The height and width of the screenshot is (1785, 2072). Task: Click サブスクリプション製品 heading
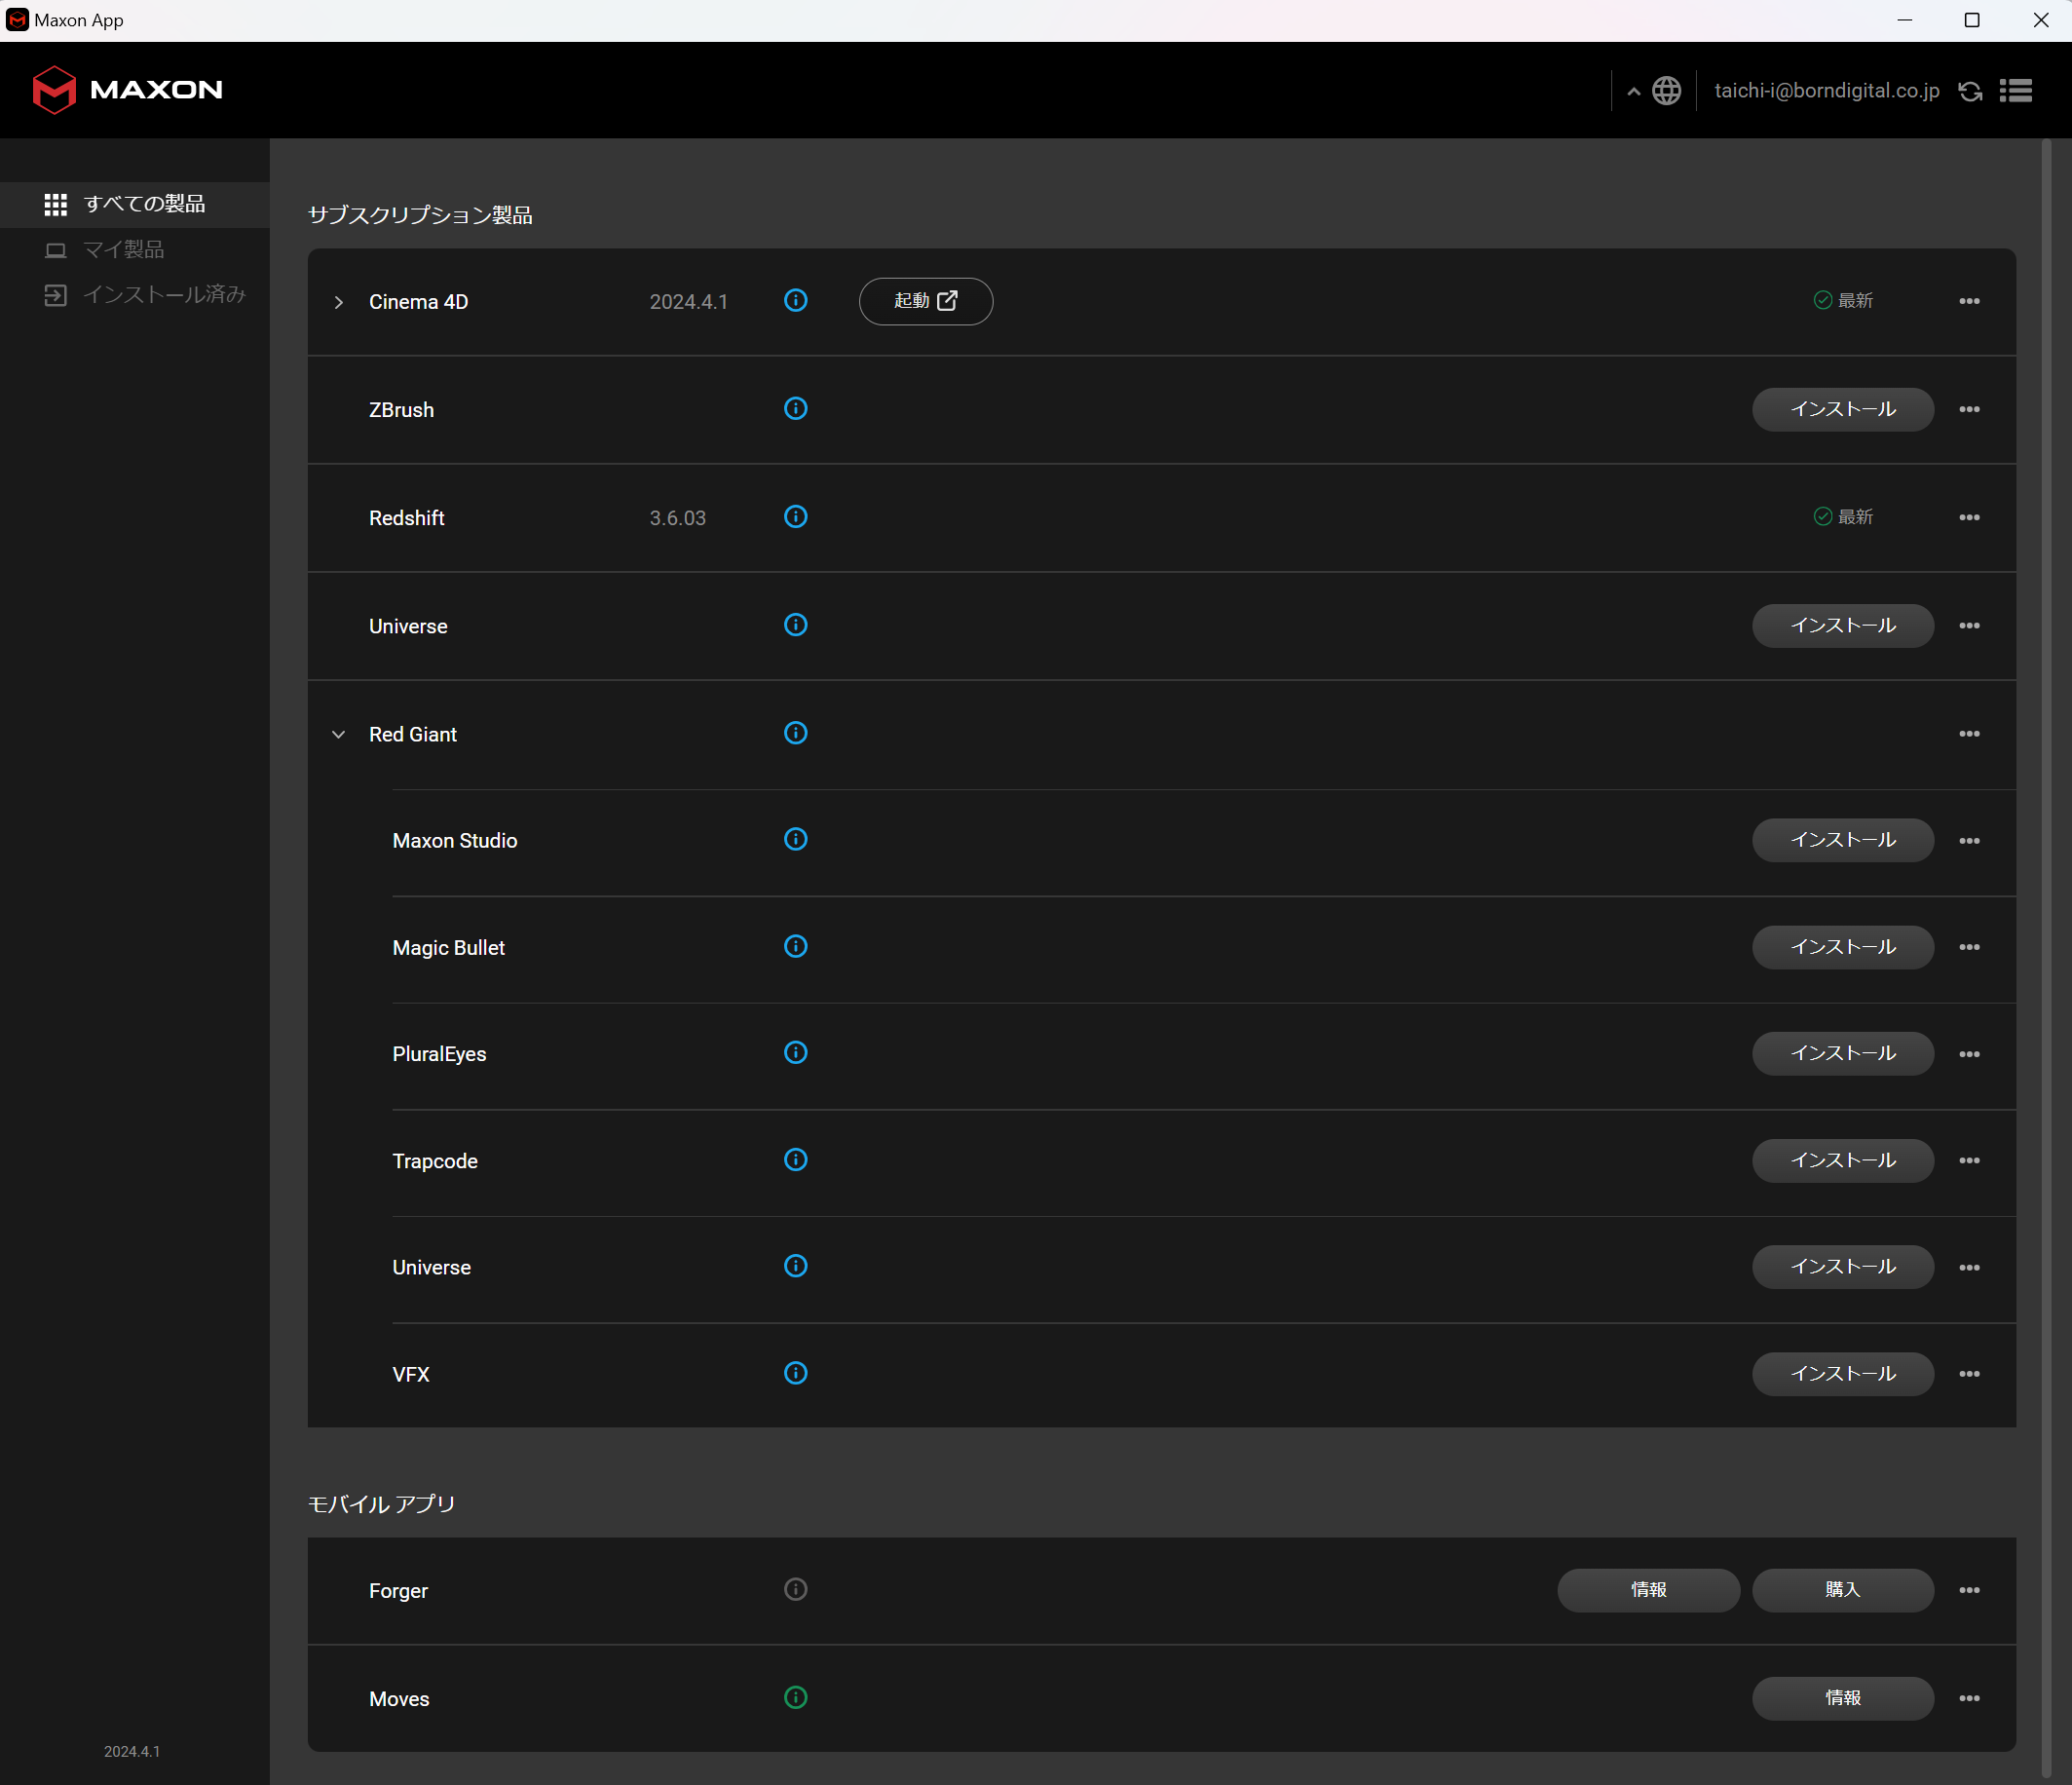pos(420,215)
